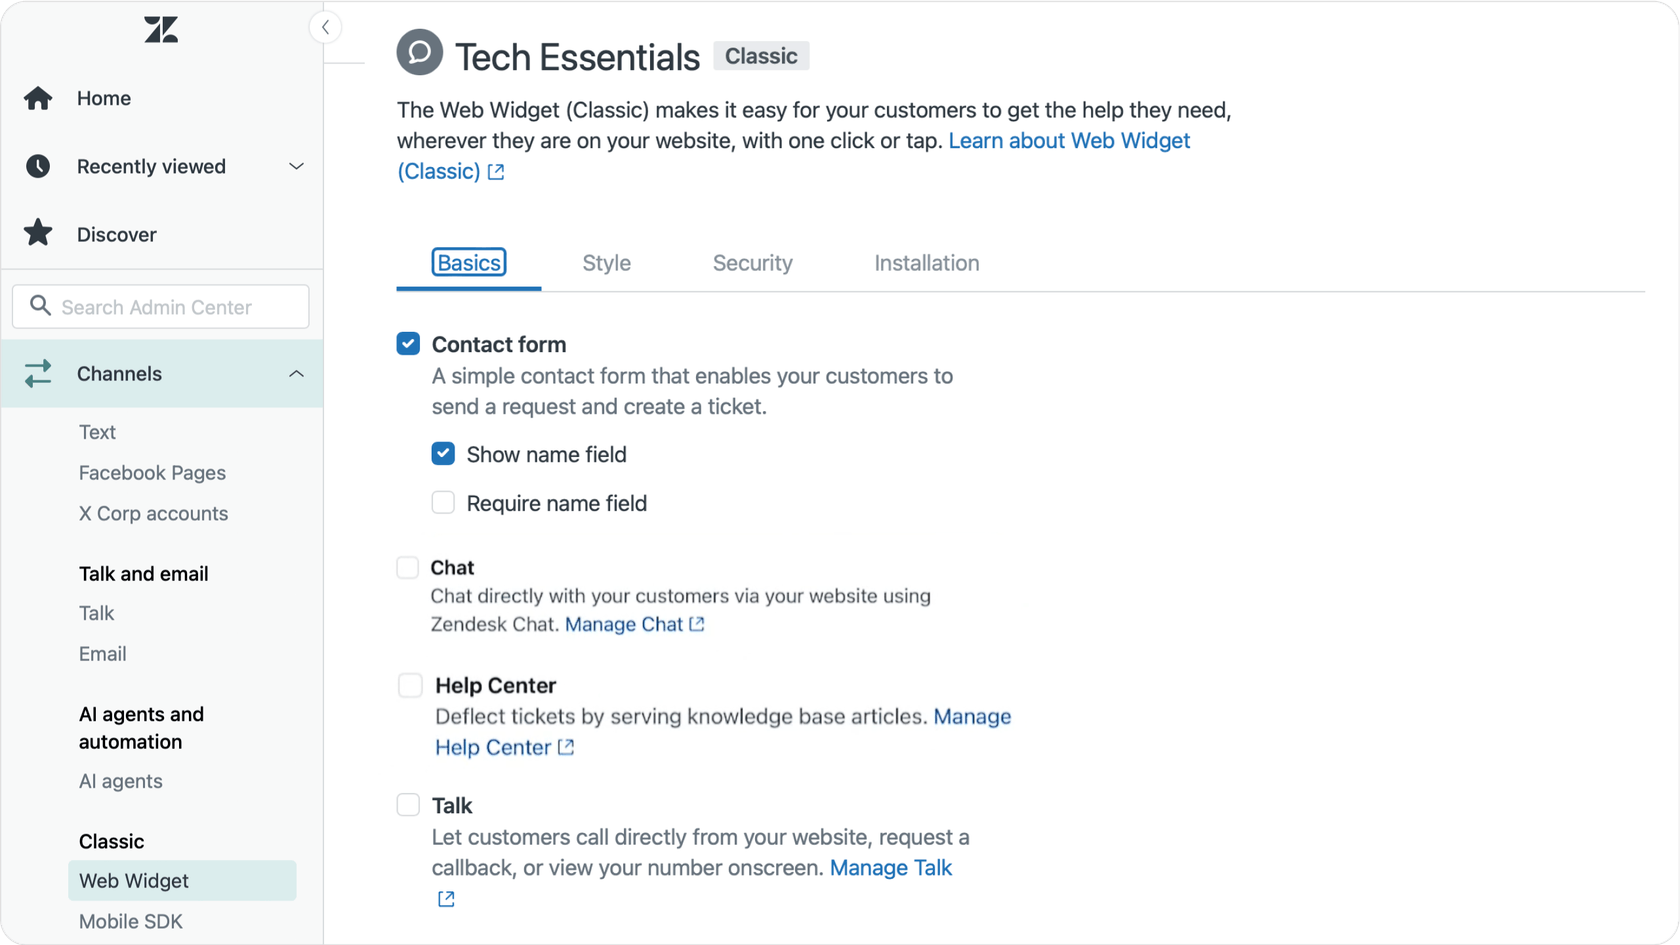1680x945 pixels.
Task: Toggle the Show name field checkbox
Action: click(443, 454)
